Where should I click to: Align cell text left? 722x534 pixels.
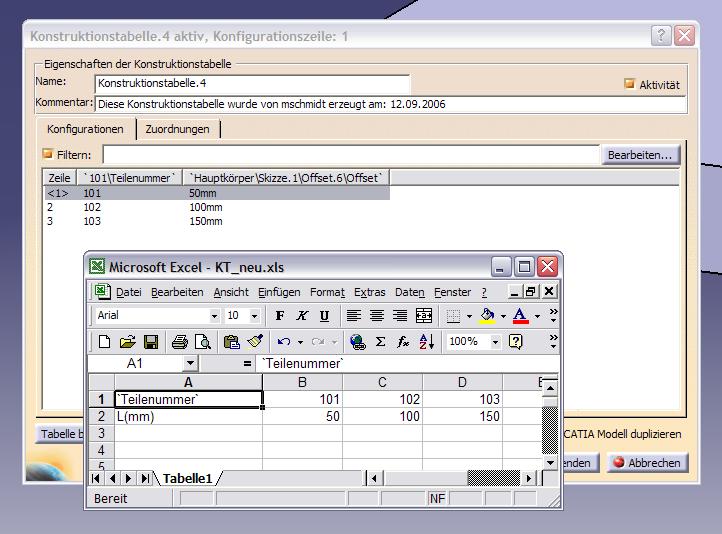354,316
